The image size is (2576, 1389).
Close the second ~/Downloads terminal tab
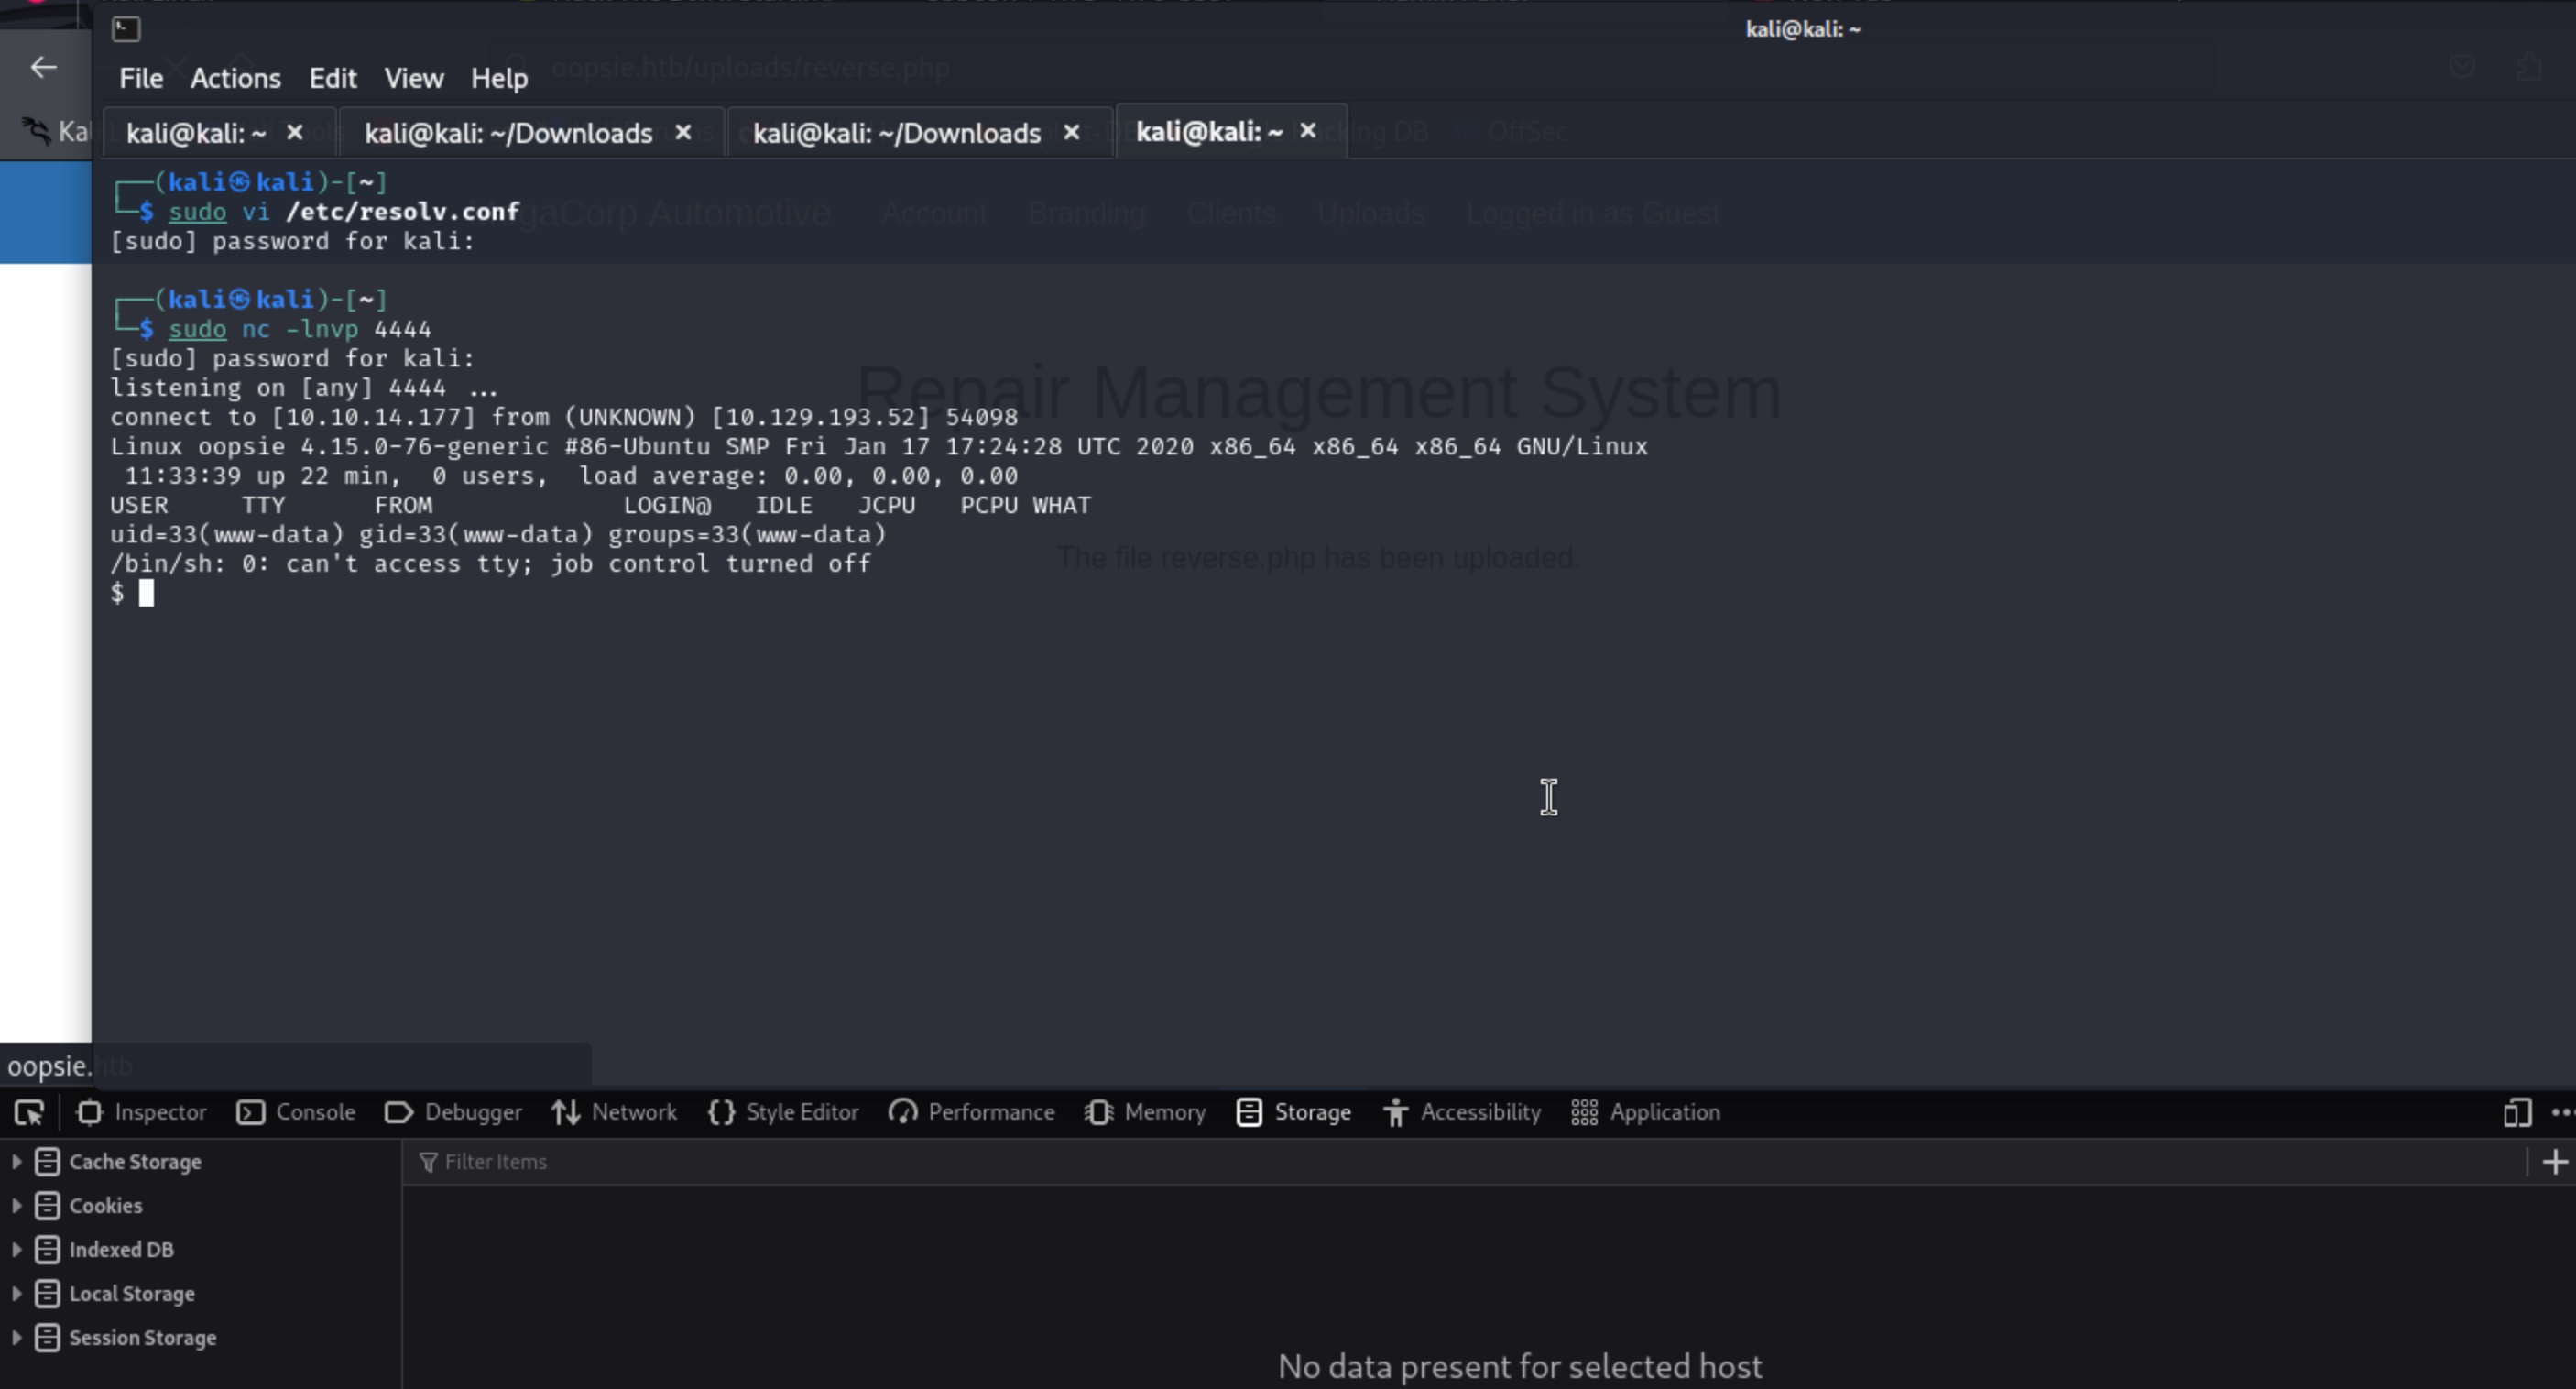coord(1071,133)
